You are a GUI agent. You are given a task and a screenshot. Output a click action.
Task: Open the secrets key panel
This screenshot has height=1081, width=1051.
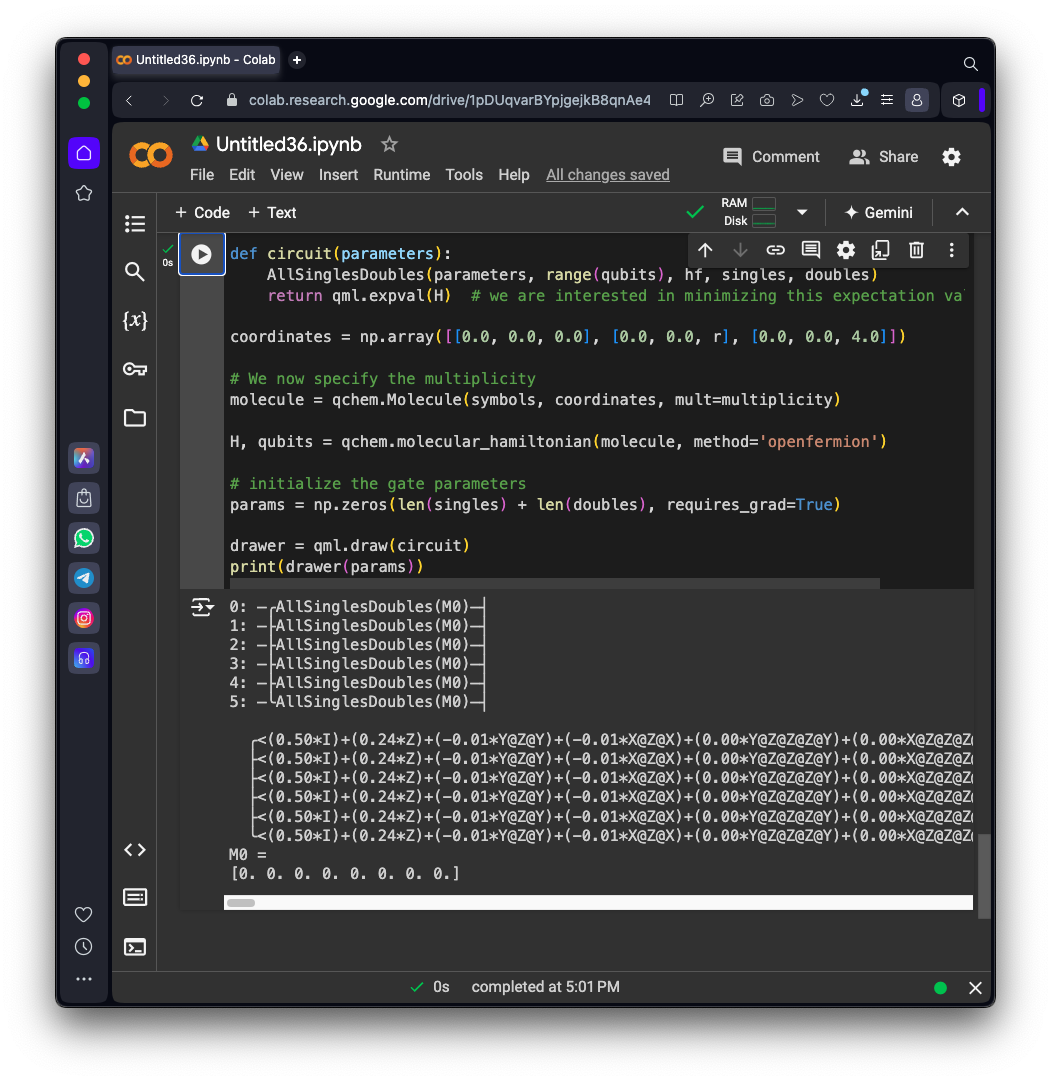(135, 369)
